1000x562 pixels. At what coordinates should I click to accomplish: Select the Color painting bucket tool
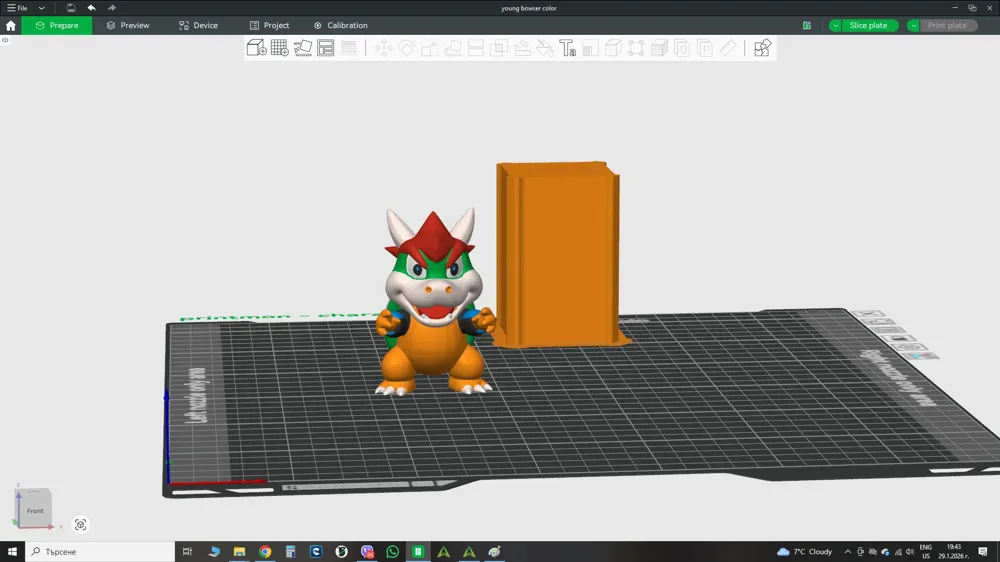(x=545, y=48)
